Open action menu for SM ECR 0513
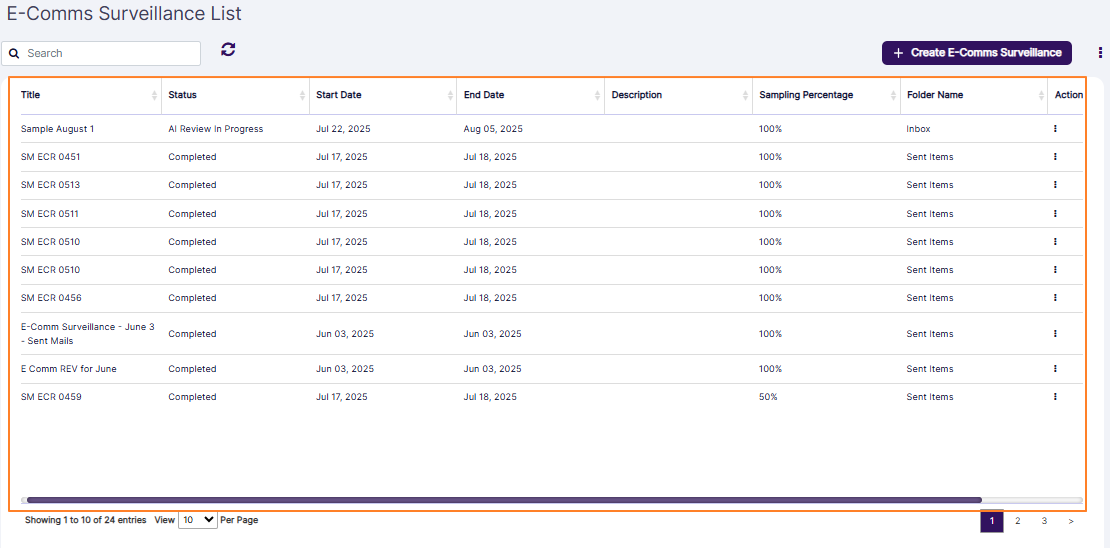The image size is (1110, 548). [1055, 185]
